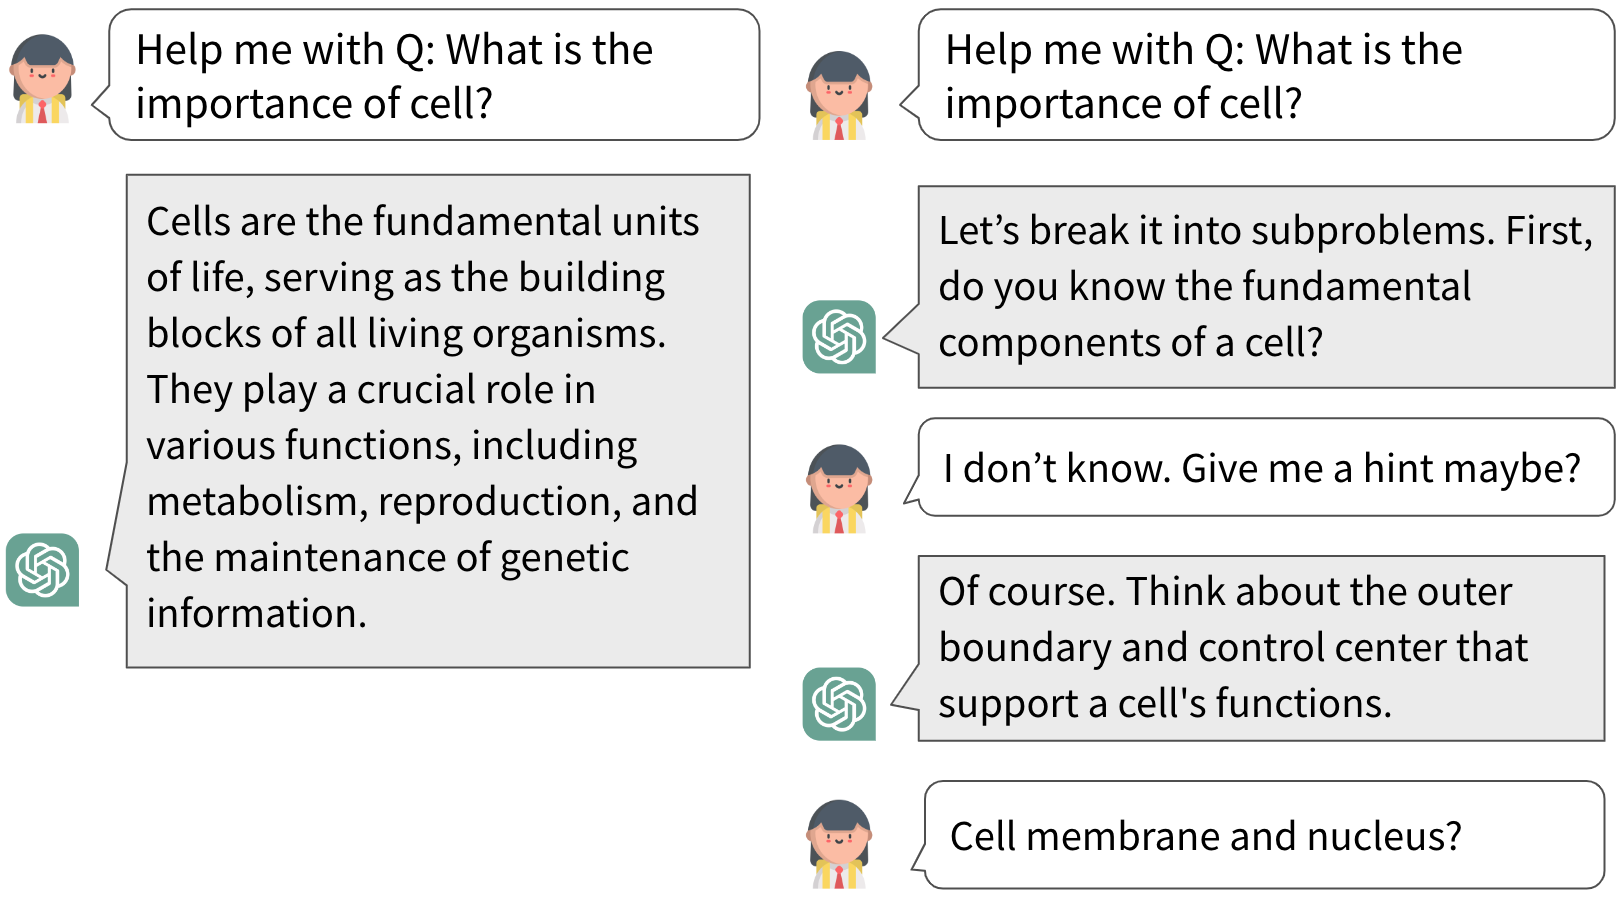Click 'importance of cell?' in the left question
The width and height of the screenshot is (1624, 900).
pos(315,105)
